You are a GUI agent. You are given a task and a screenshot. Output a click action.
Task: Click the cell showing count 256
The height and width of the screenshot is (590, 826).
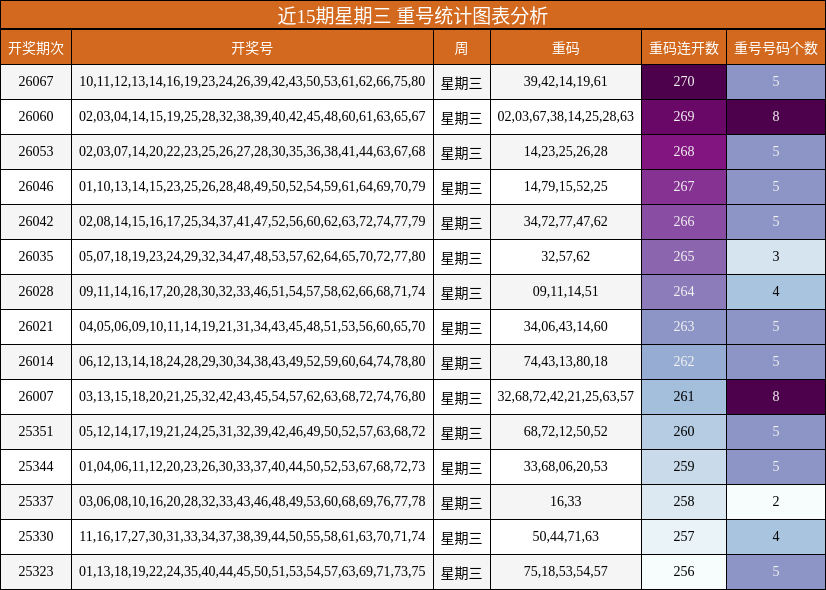pyautogui.click(x=682, y=572)
